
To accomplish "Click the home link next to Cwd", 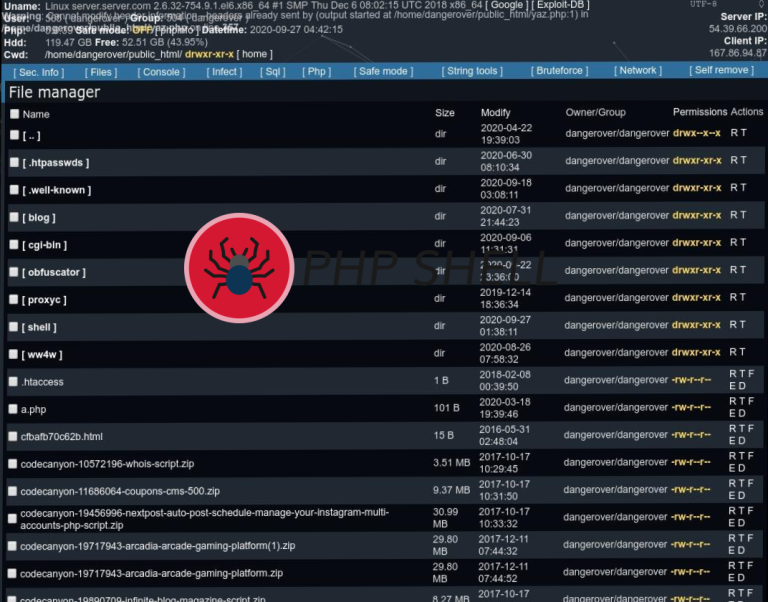I will pos(255,54).
